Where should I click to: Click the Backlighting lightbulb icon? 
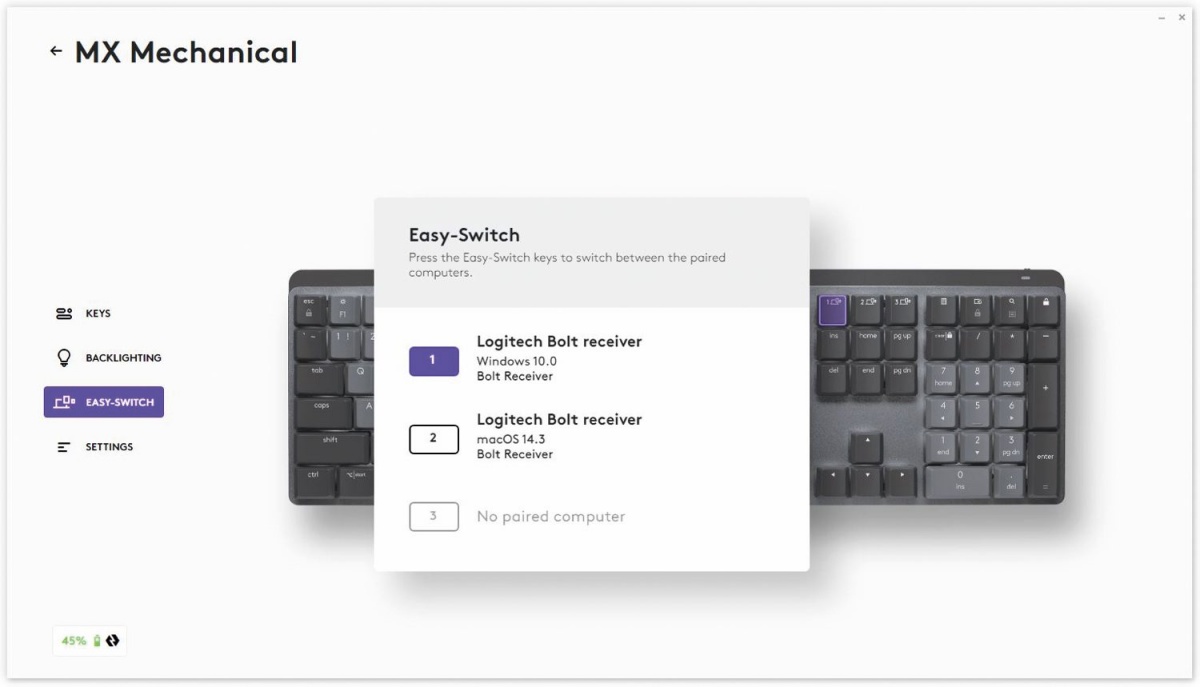pos(64,357)
